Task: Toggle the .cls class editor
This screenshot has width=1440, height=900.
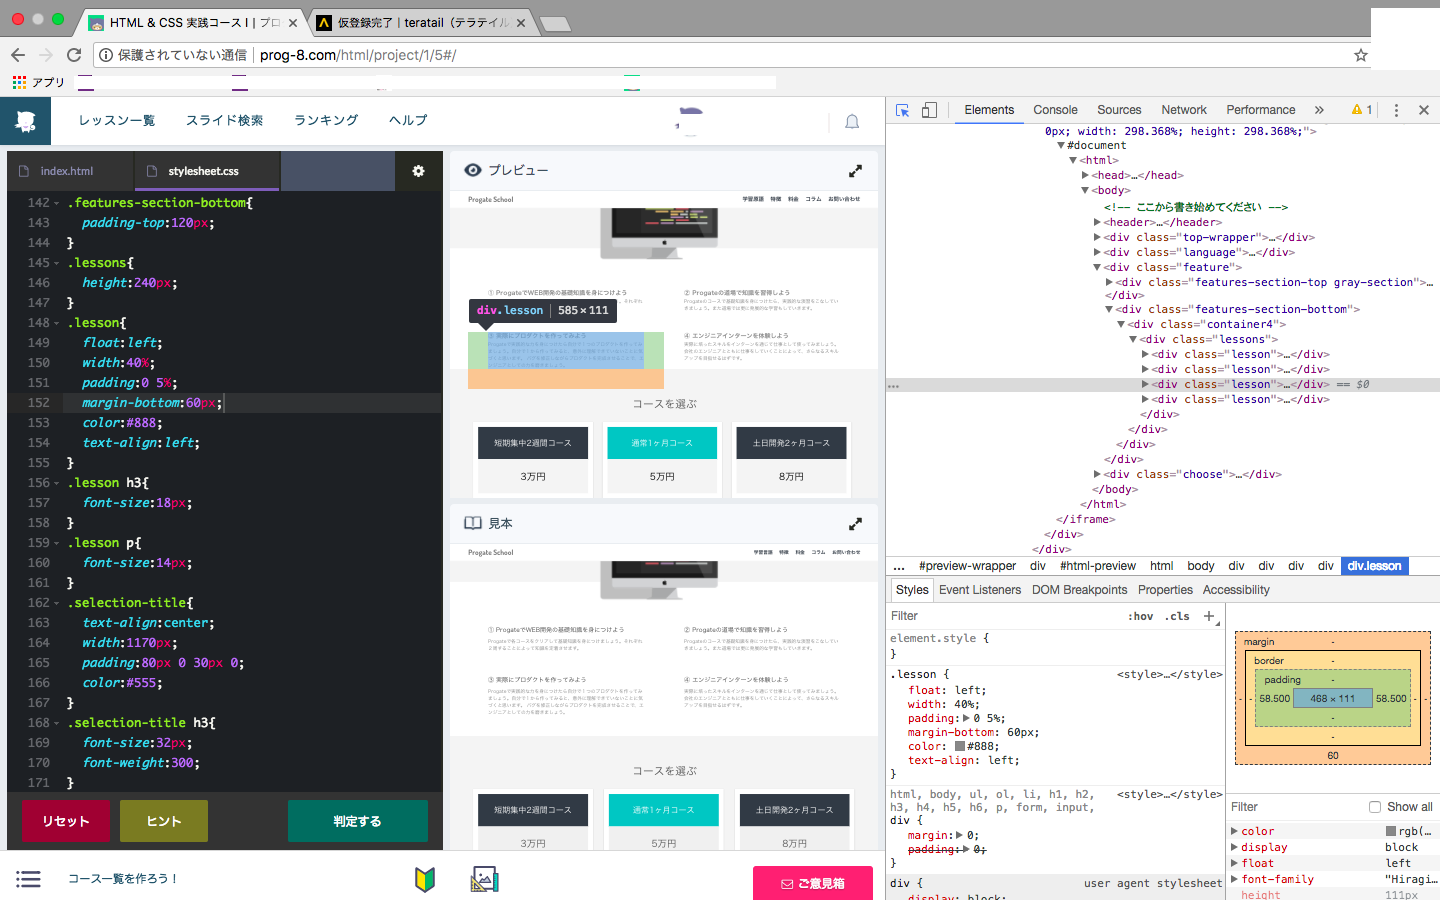Action: pos(1177,616)
